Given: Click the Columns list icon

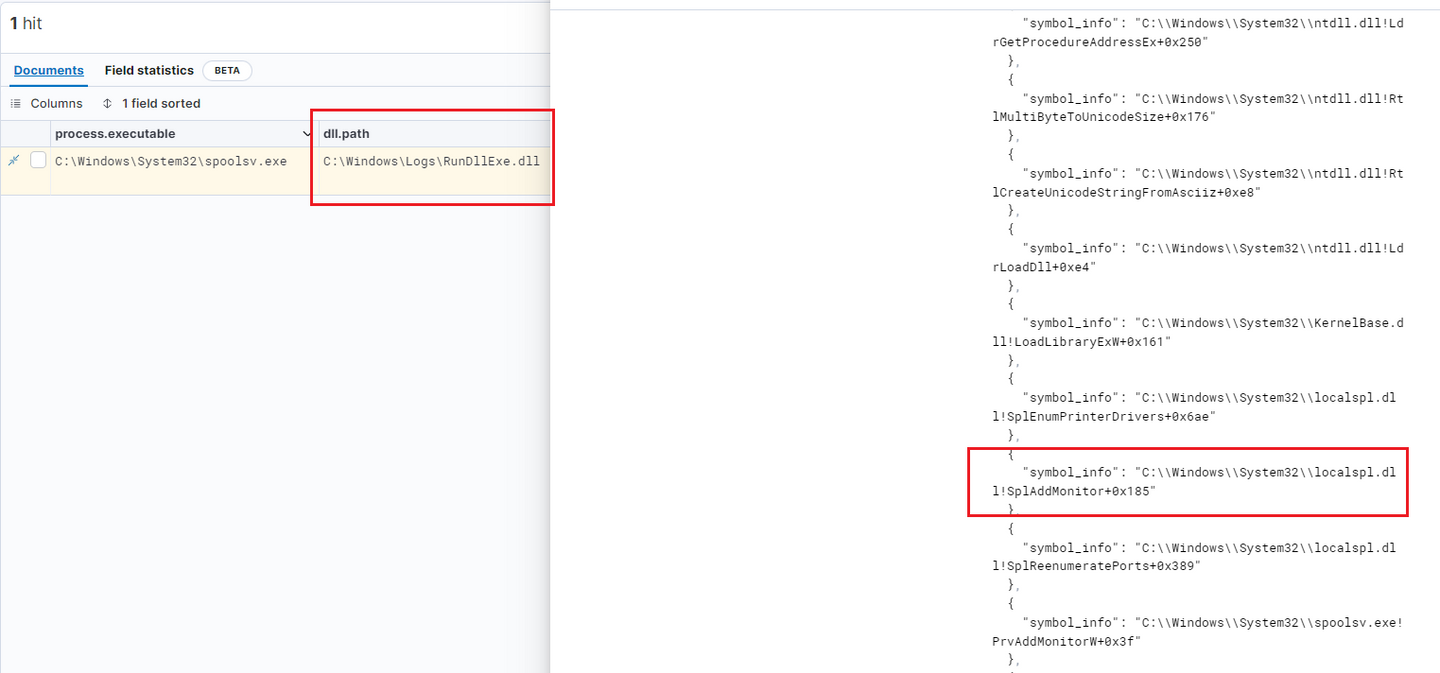Looking at the screenshot, I should tap(16, 104).
